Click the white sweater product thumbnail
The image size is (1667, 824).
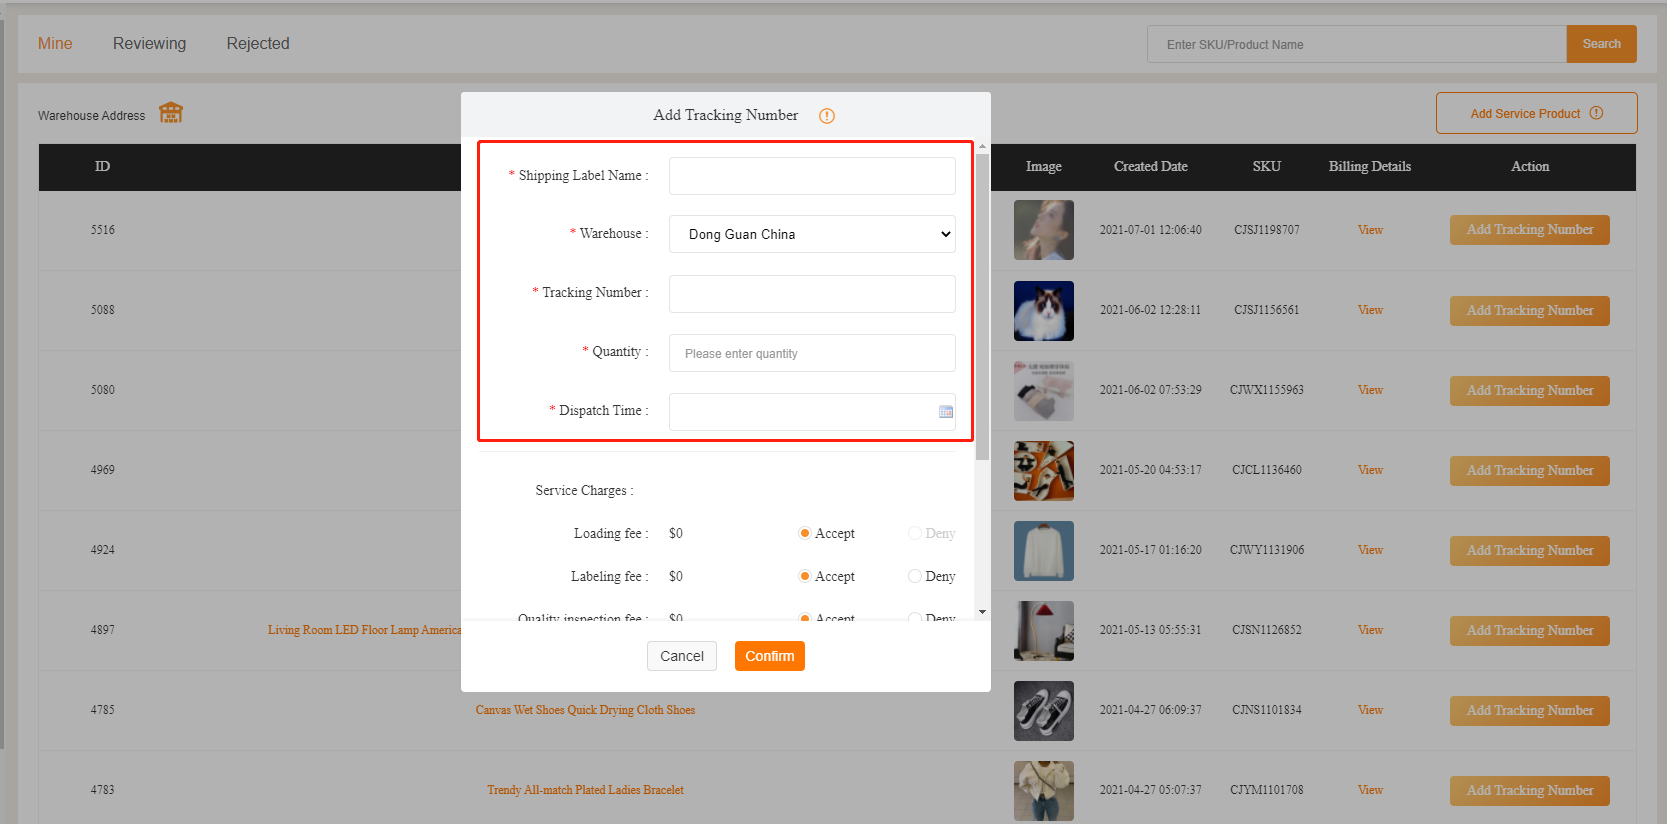click(1043, 550)
